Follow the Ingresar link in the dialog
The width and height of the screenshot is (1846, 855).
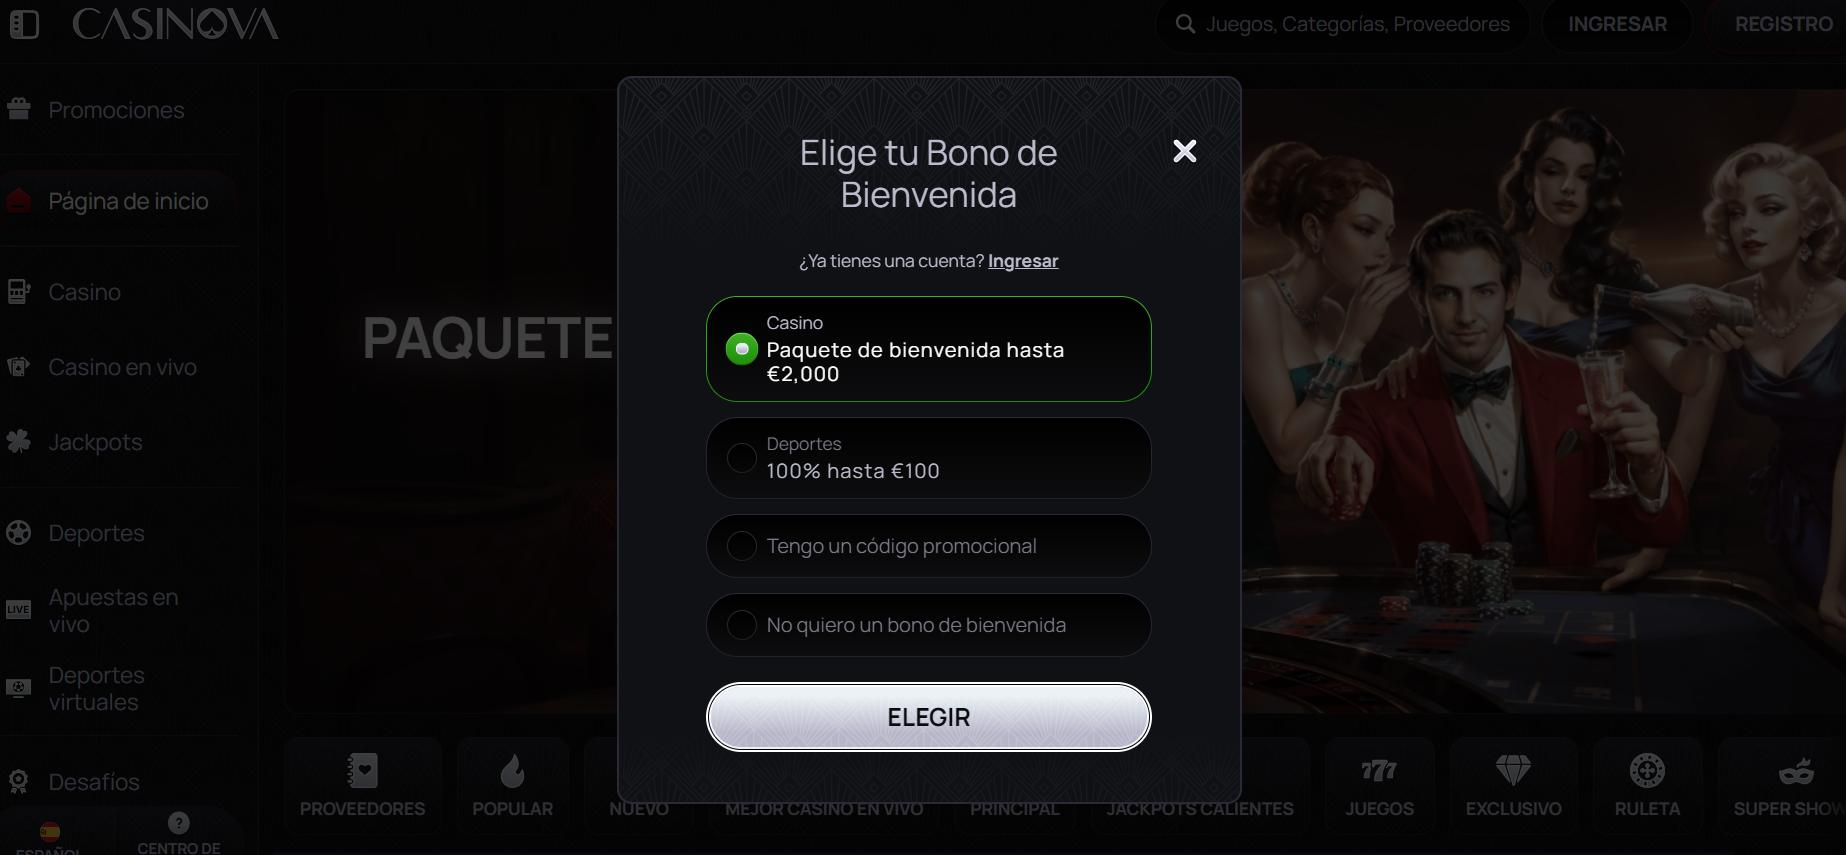point(1023,261)
